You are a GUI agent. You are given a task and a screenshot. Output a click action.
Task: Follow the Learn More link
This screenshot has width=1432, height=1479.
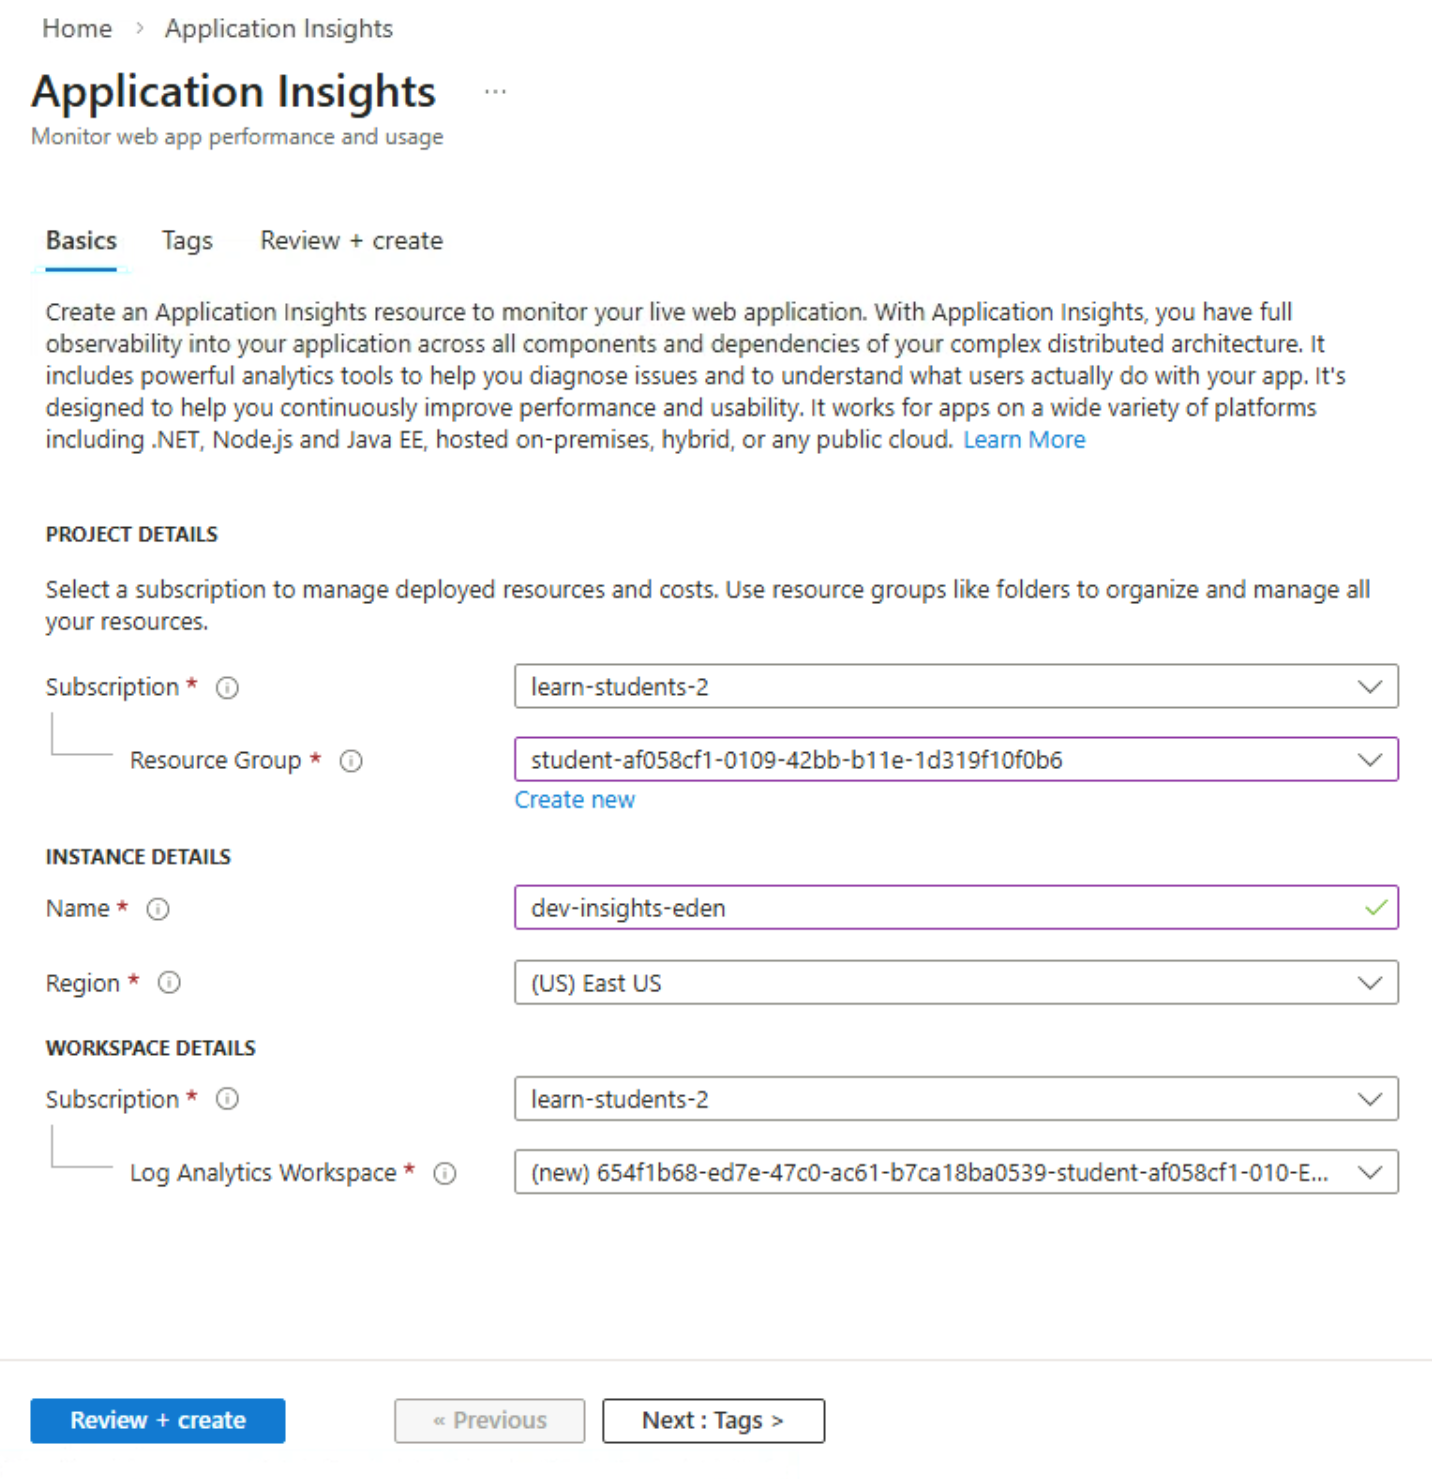(1024, 440)
